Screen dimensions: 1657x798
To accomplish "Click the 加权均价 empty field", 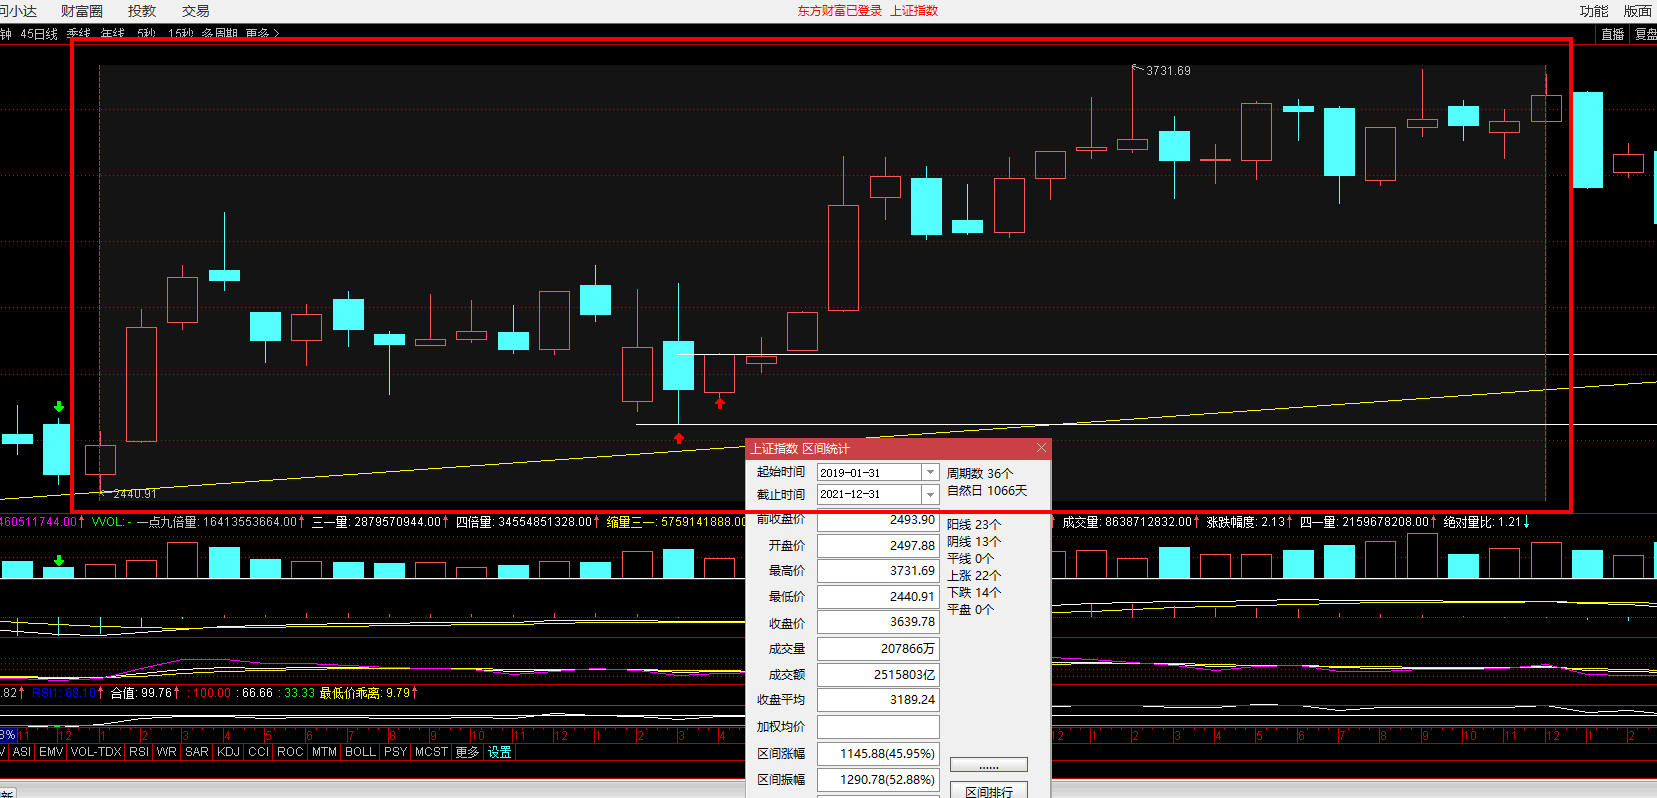I will 878,727.
